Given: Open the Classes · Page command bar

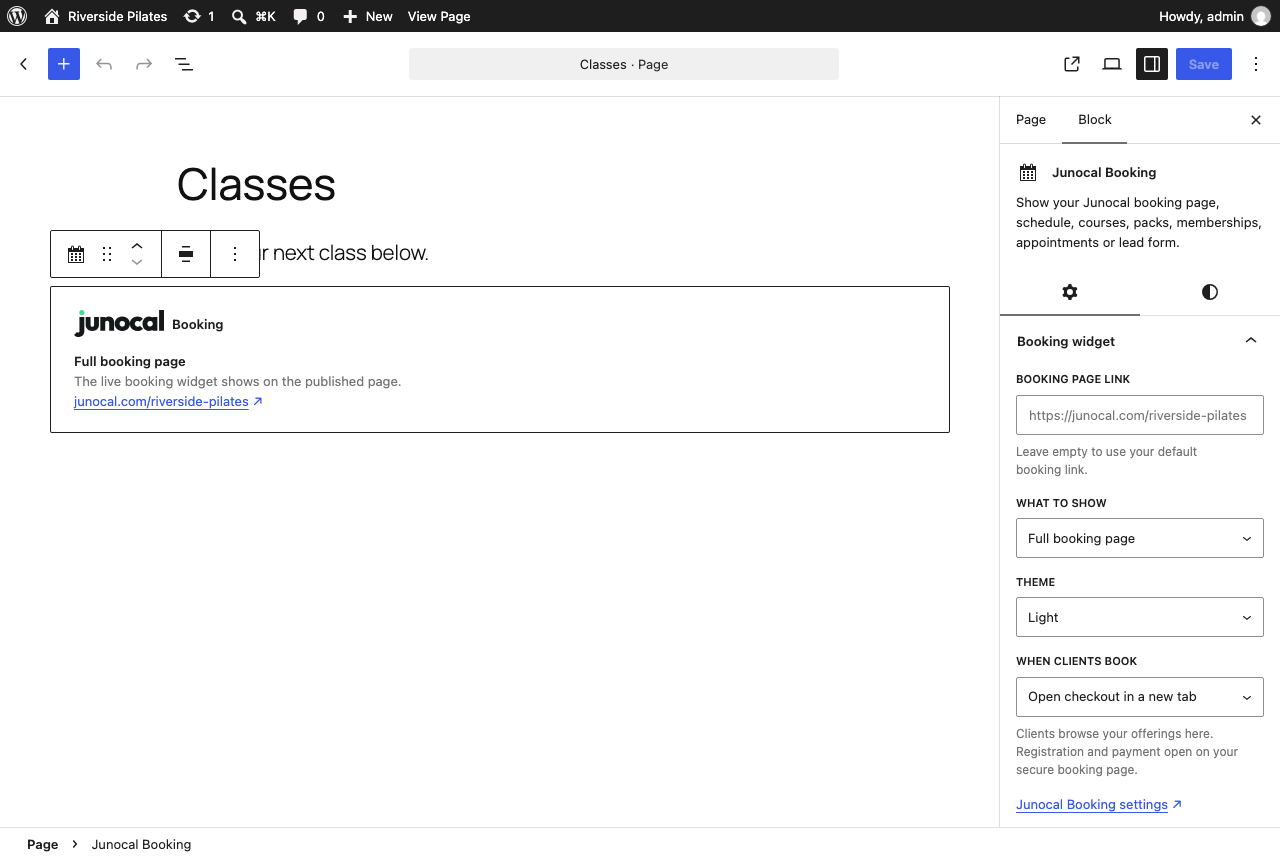Looking at the screenshot, I should pos(624,64).
